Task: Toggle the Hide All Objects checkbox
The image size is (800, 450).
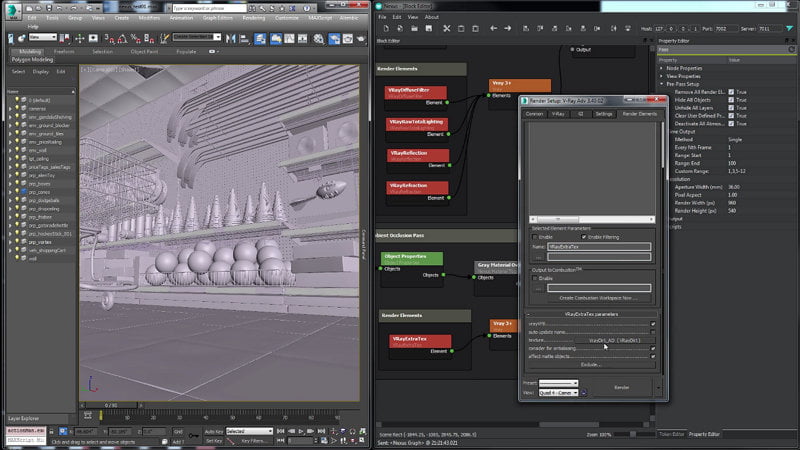Action: (731, 102)
